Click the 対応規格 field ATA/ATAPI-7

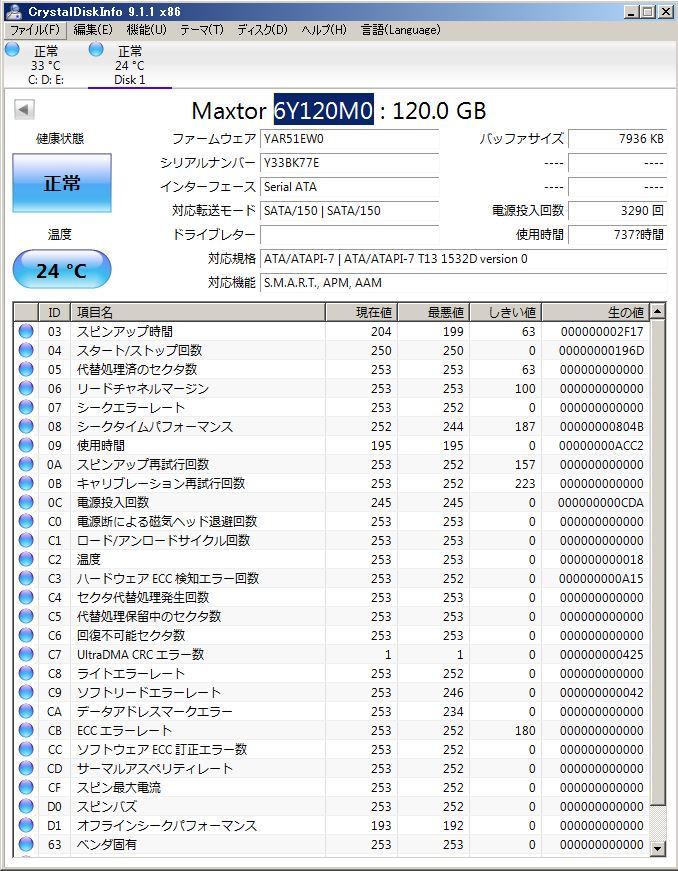463,259
